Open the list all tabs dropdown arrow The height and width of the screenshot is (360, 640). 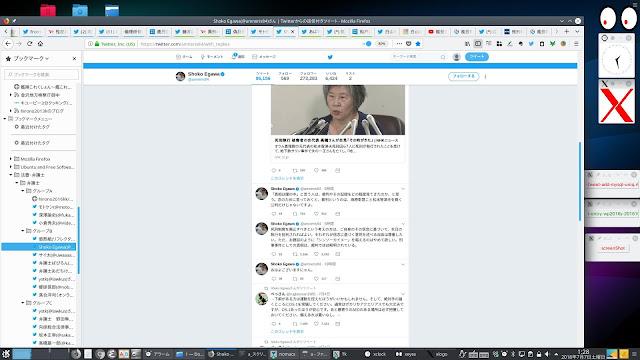point(577,31)
